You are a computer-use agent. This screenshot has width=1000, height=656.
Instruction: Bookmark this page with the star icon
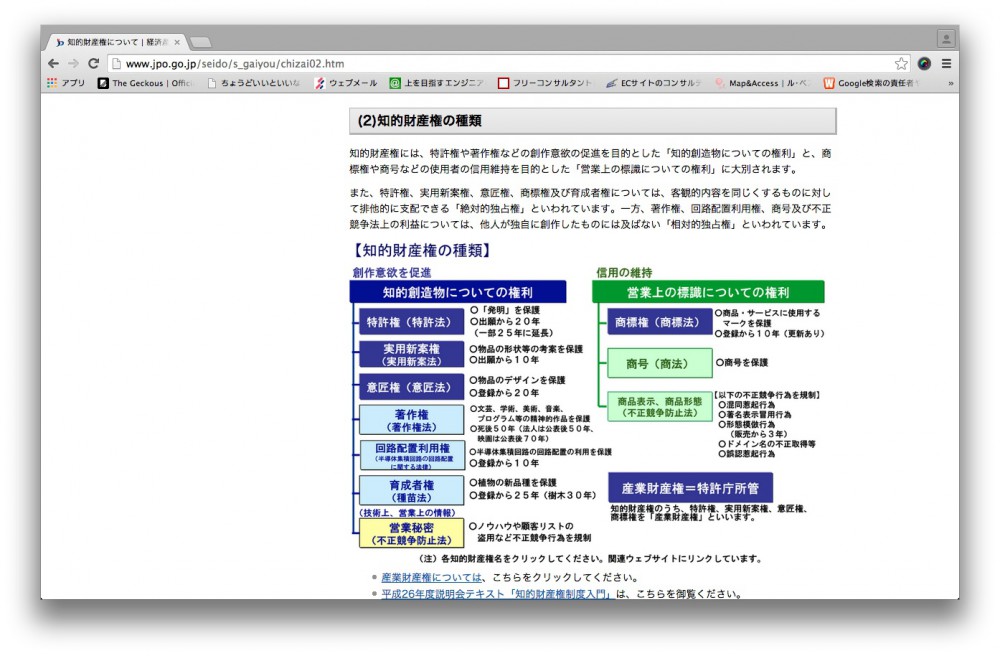pos(901,64)
